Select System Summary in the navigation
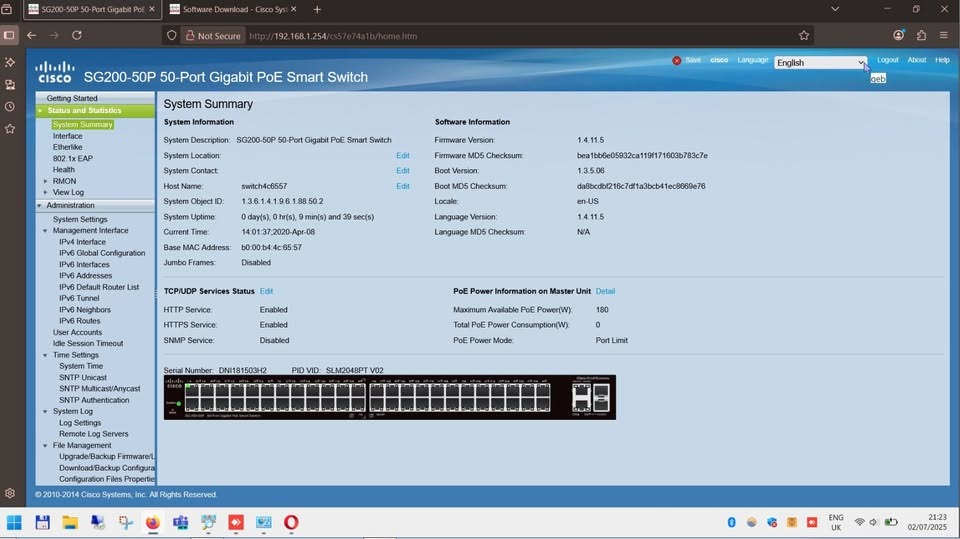Viewport: 960px width, 539px height. pyautogui.click(x=83, y=124)
